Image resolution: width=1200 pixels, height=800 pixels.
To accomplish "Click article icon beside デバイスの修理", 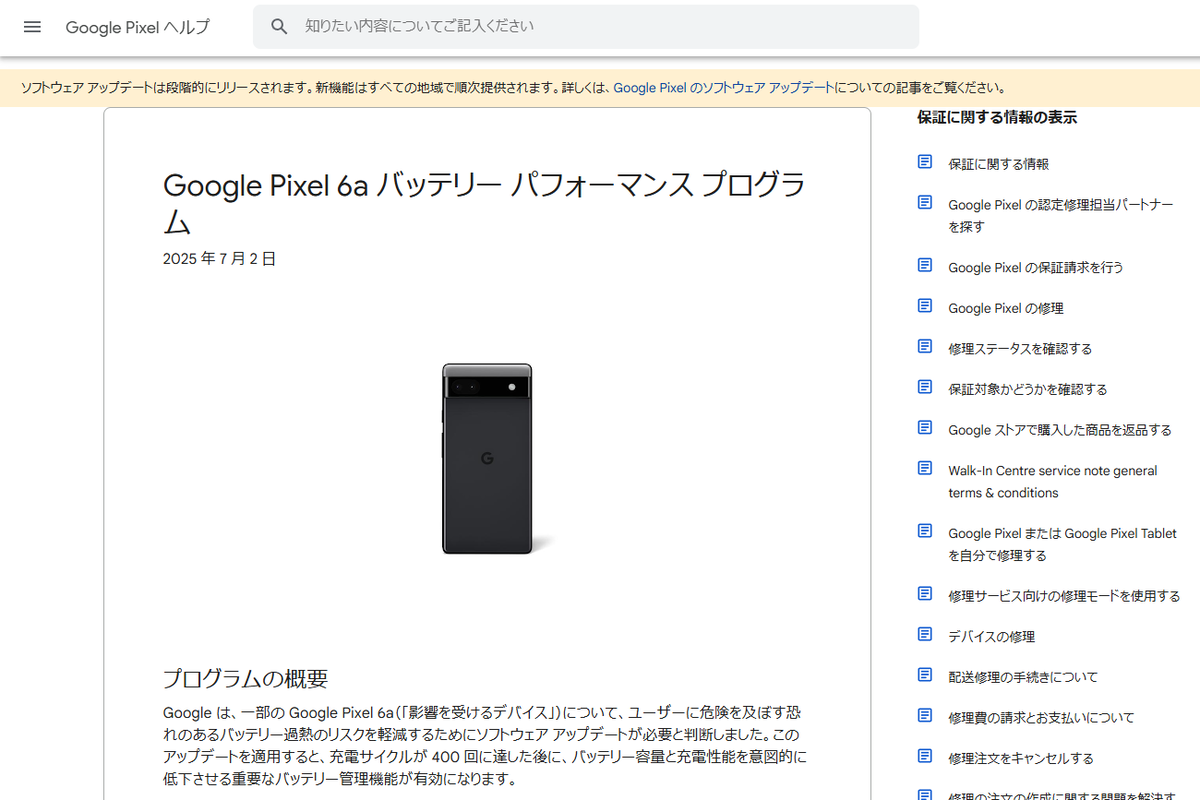I will pyautogui.click(x=925, y=634).
